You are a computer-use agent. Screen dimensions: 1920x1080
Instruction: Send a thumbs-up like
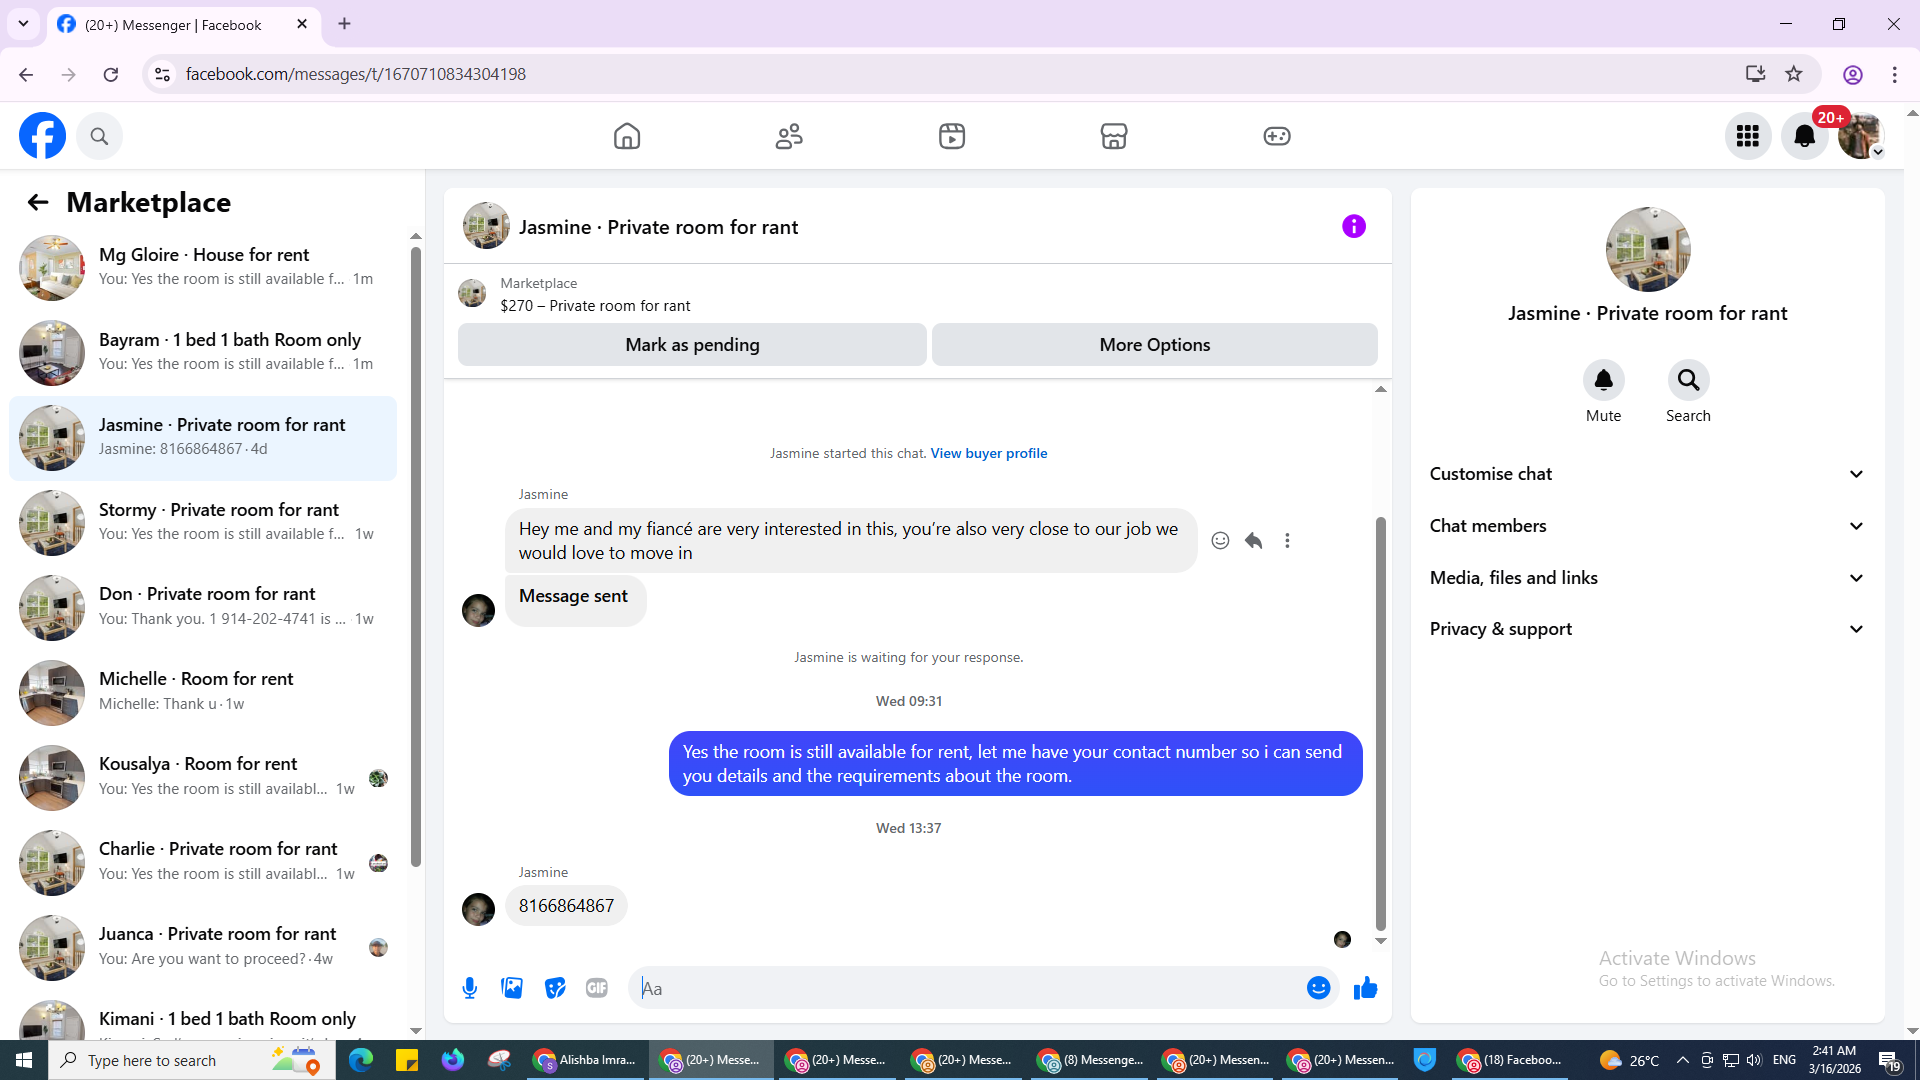tap(1365, 988)
